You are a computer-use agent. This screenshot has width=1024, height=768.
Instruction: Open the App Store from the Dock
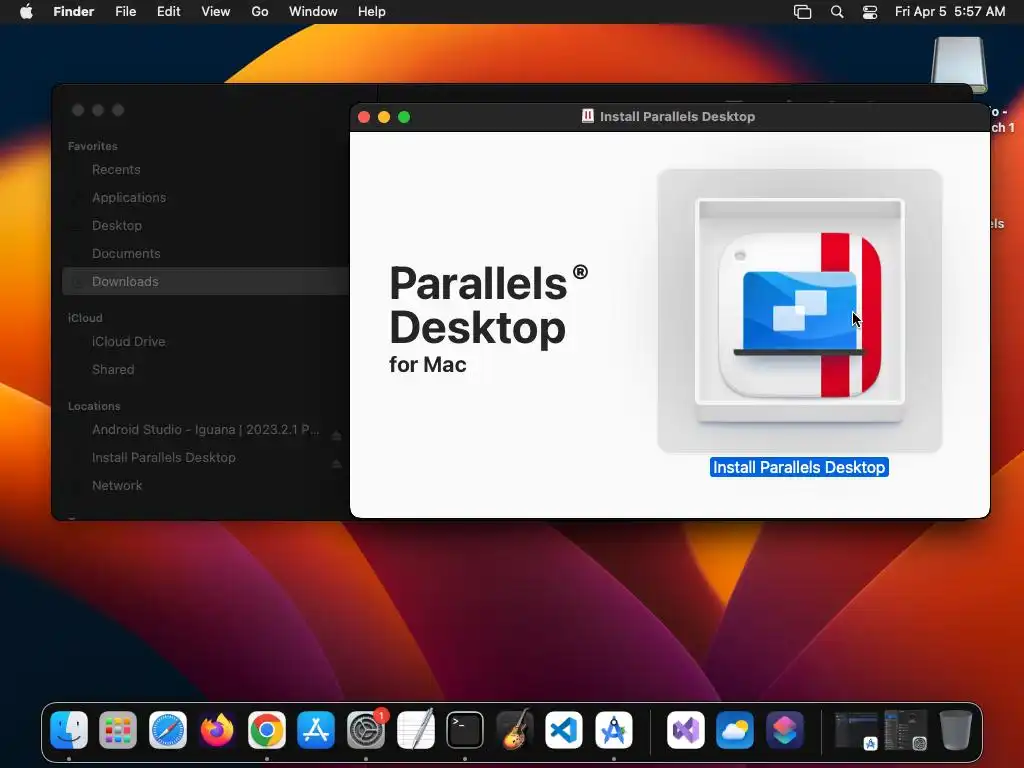[x=316, y=729]
